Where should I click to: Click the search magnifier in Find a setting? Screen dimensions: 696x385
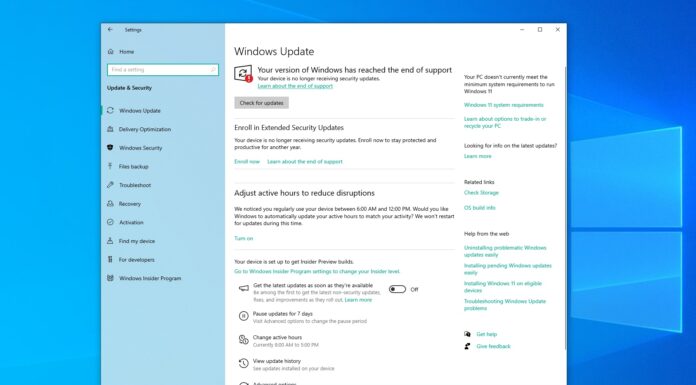click(213, 70)
